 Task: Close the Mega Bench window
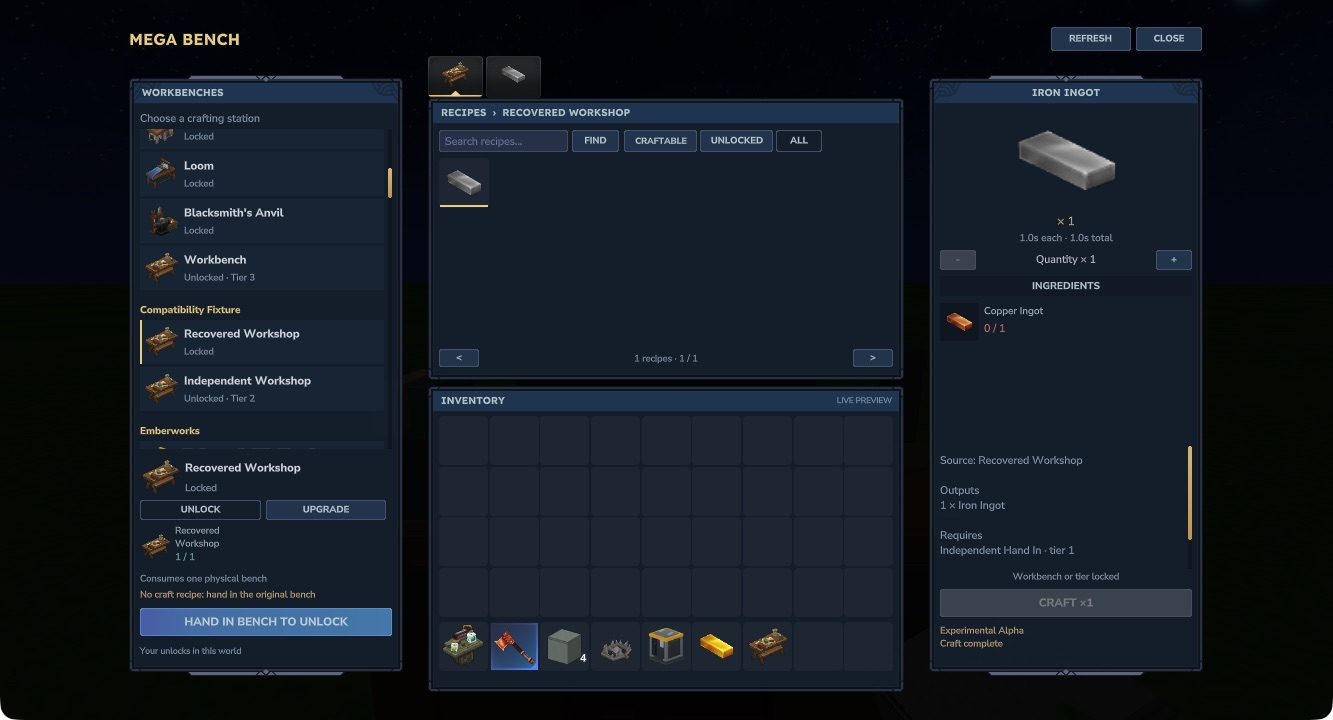point(1169,39)
